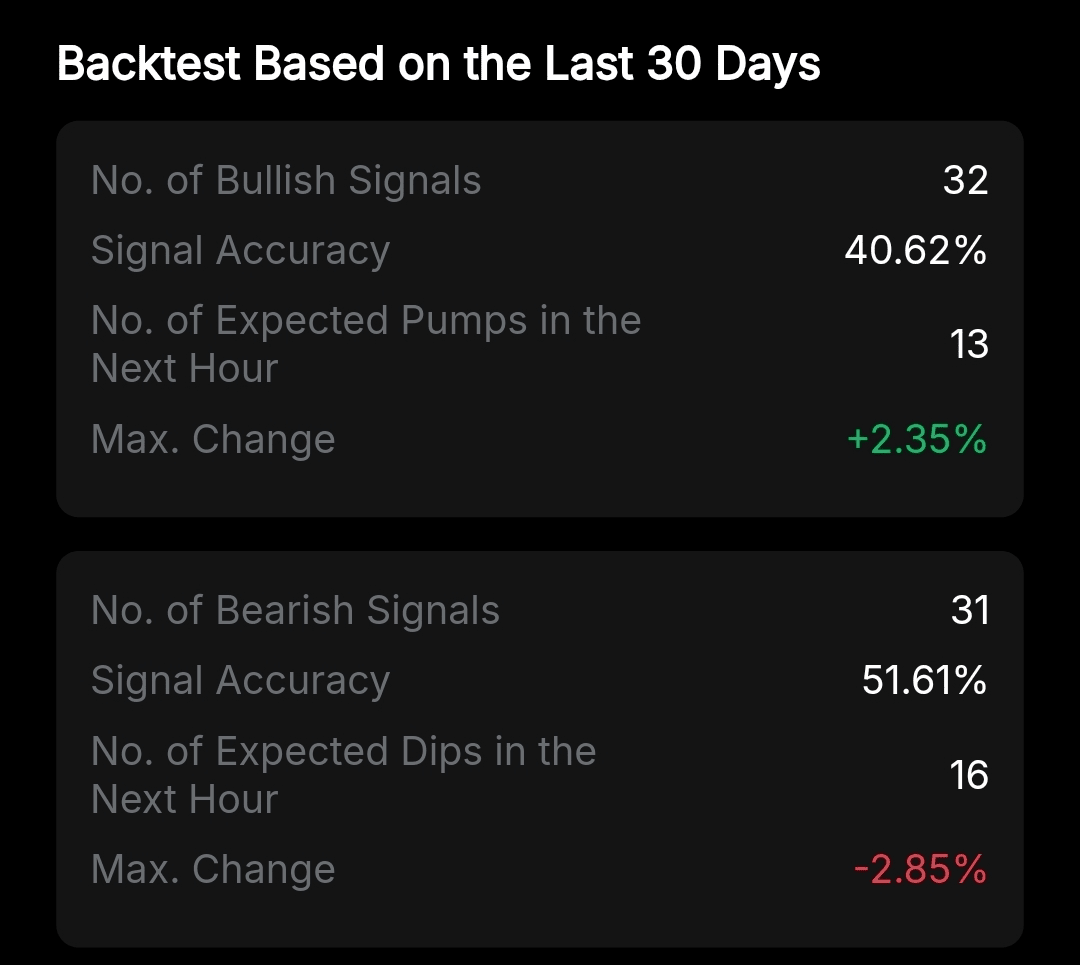This screenshot has height=965, width=1080.
Task: Click the expected pumps value 13
Action: 969,344
